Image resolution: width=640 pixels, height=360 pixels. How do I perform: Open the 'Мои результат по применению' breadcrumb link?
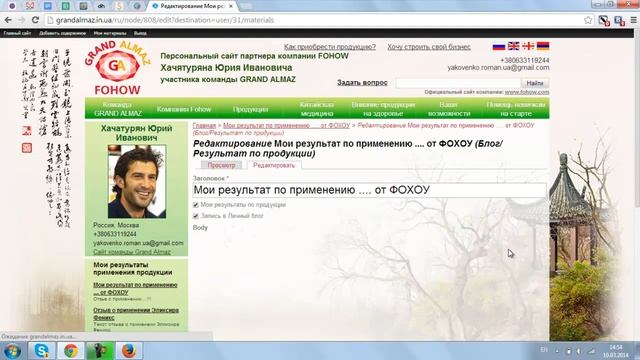(x=287, y=125)
